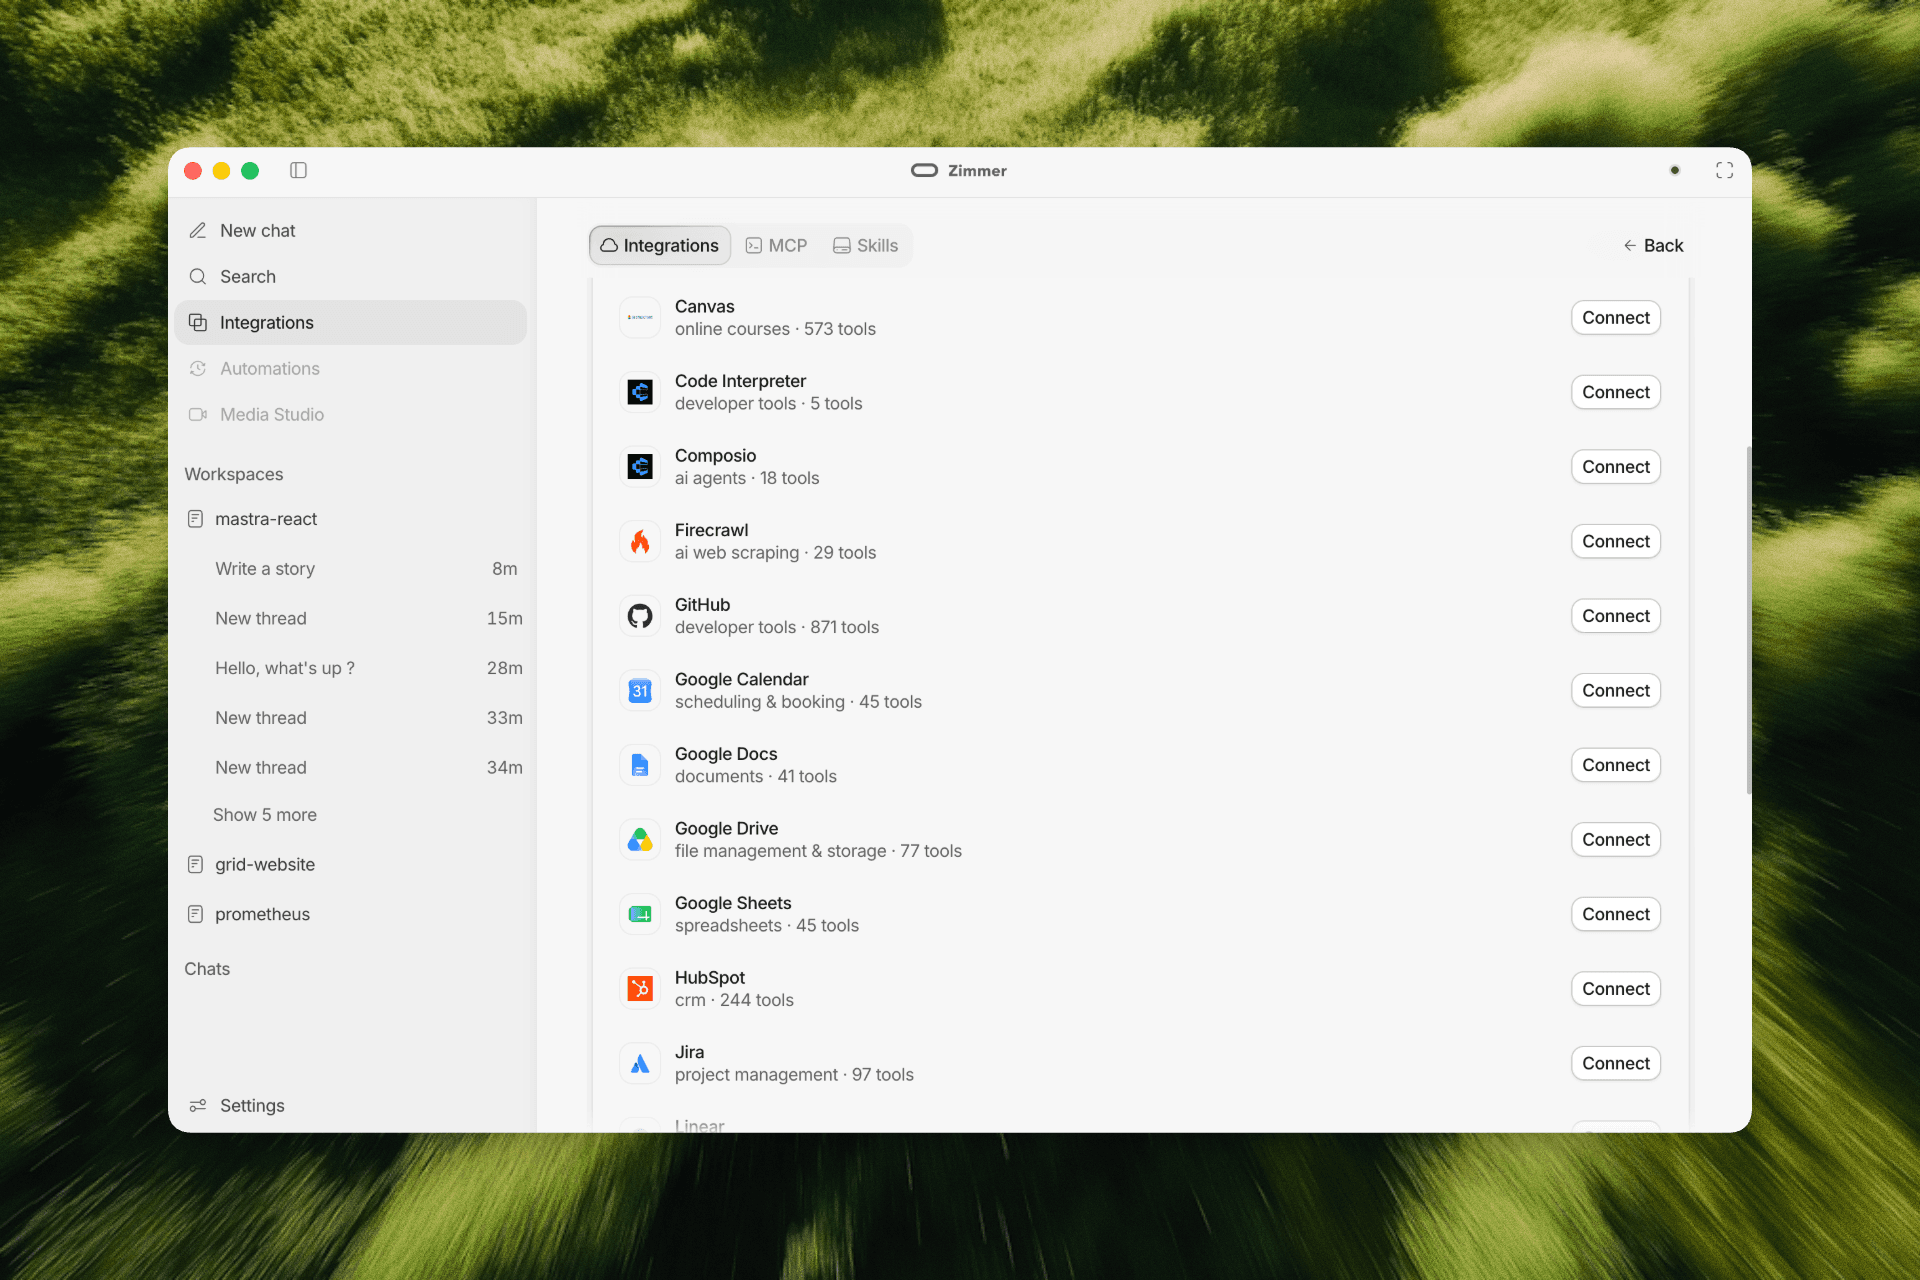1920x1280 pixels.
Task: Click the Google Drive icon
Action: click(x=640, y=839)
